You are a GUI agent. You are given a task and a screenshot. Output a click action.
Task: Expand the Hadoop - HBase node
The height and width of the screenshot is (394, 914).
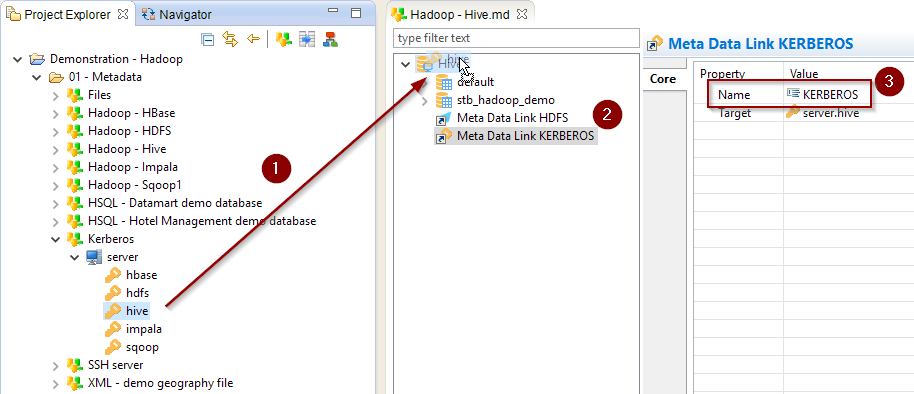tap(56, 113)
